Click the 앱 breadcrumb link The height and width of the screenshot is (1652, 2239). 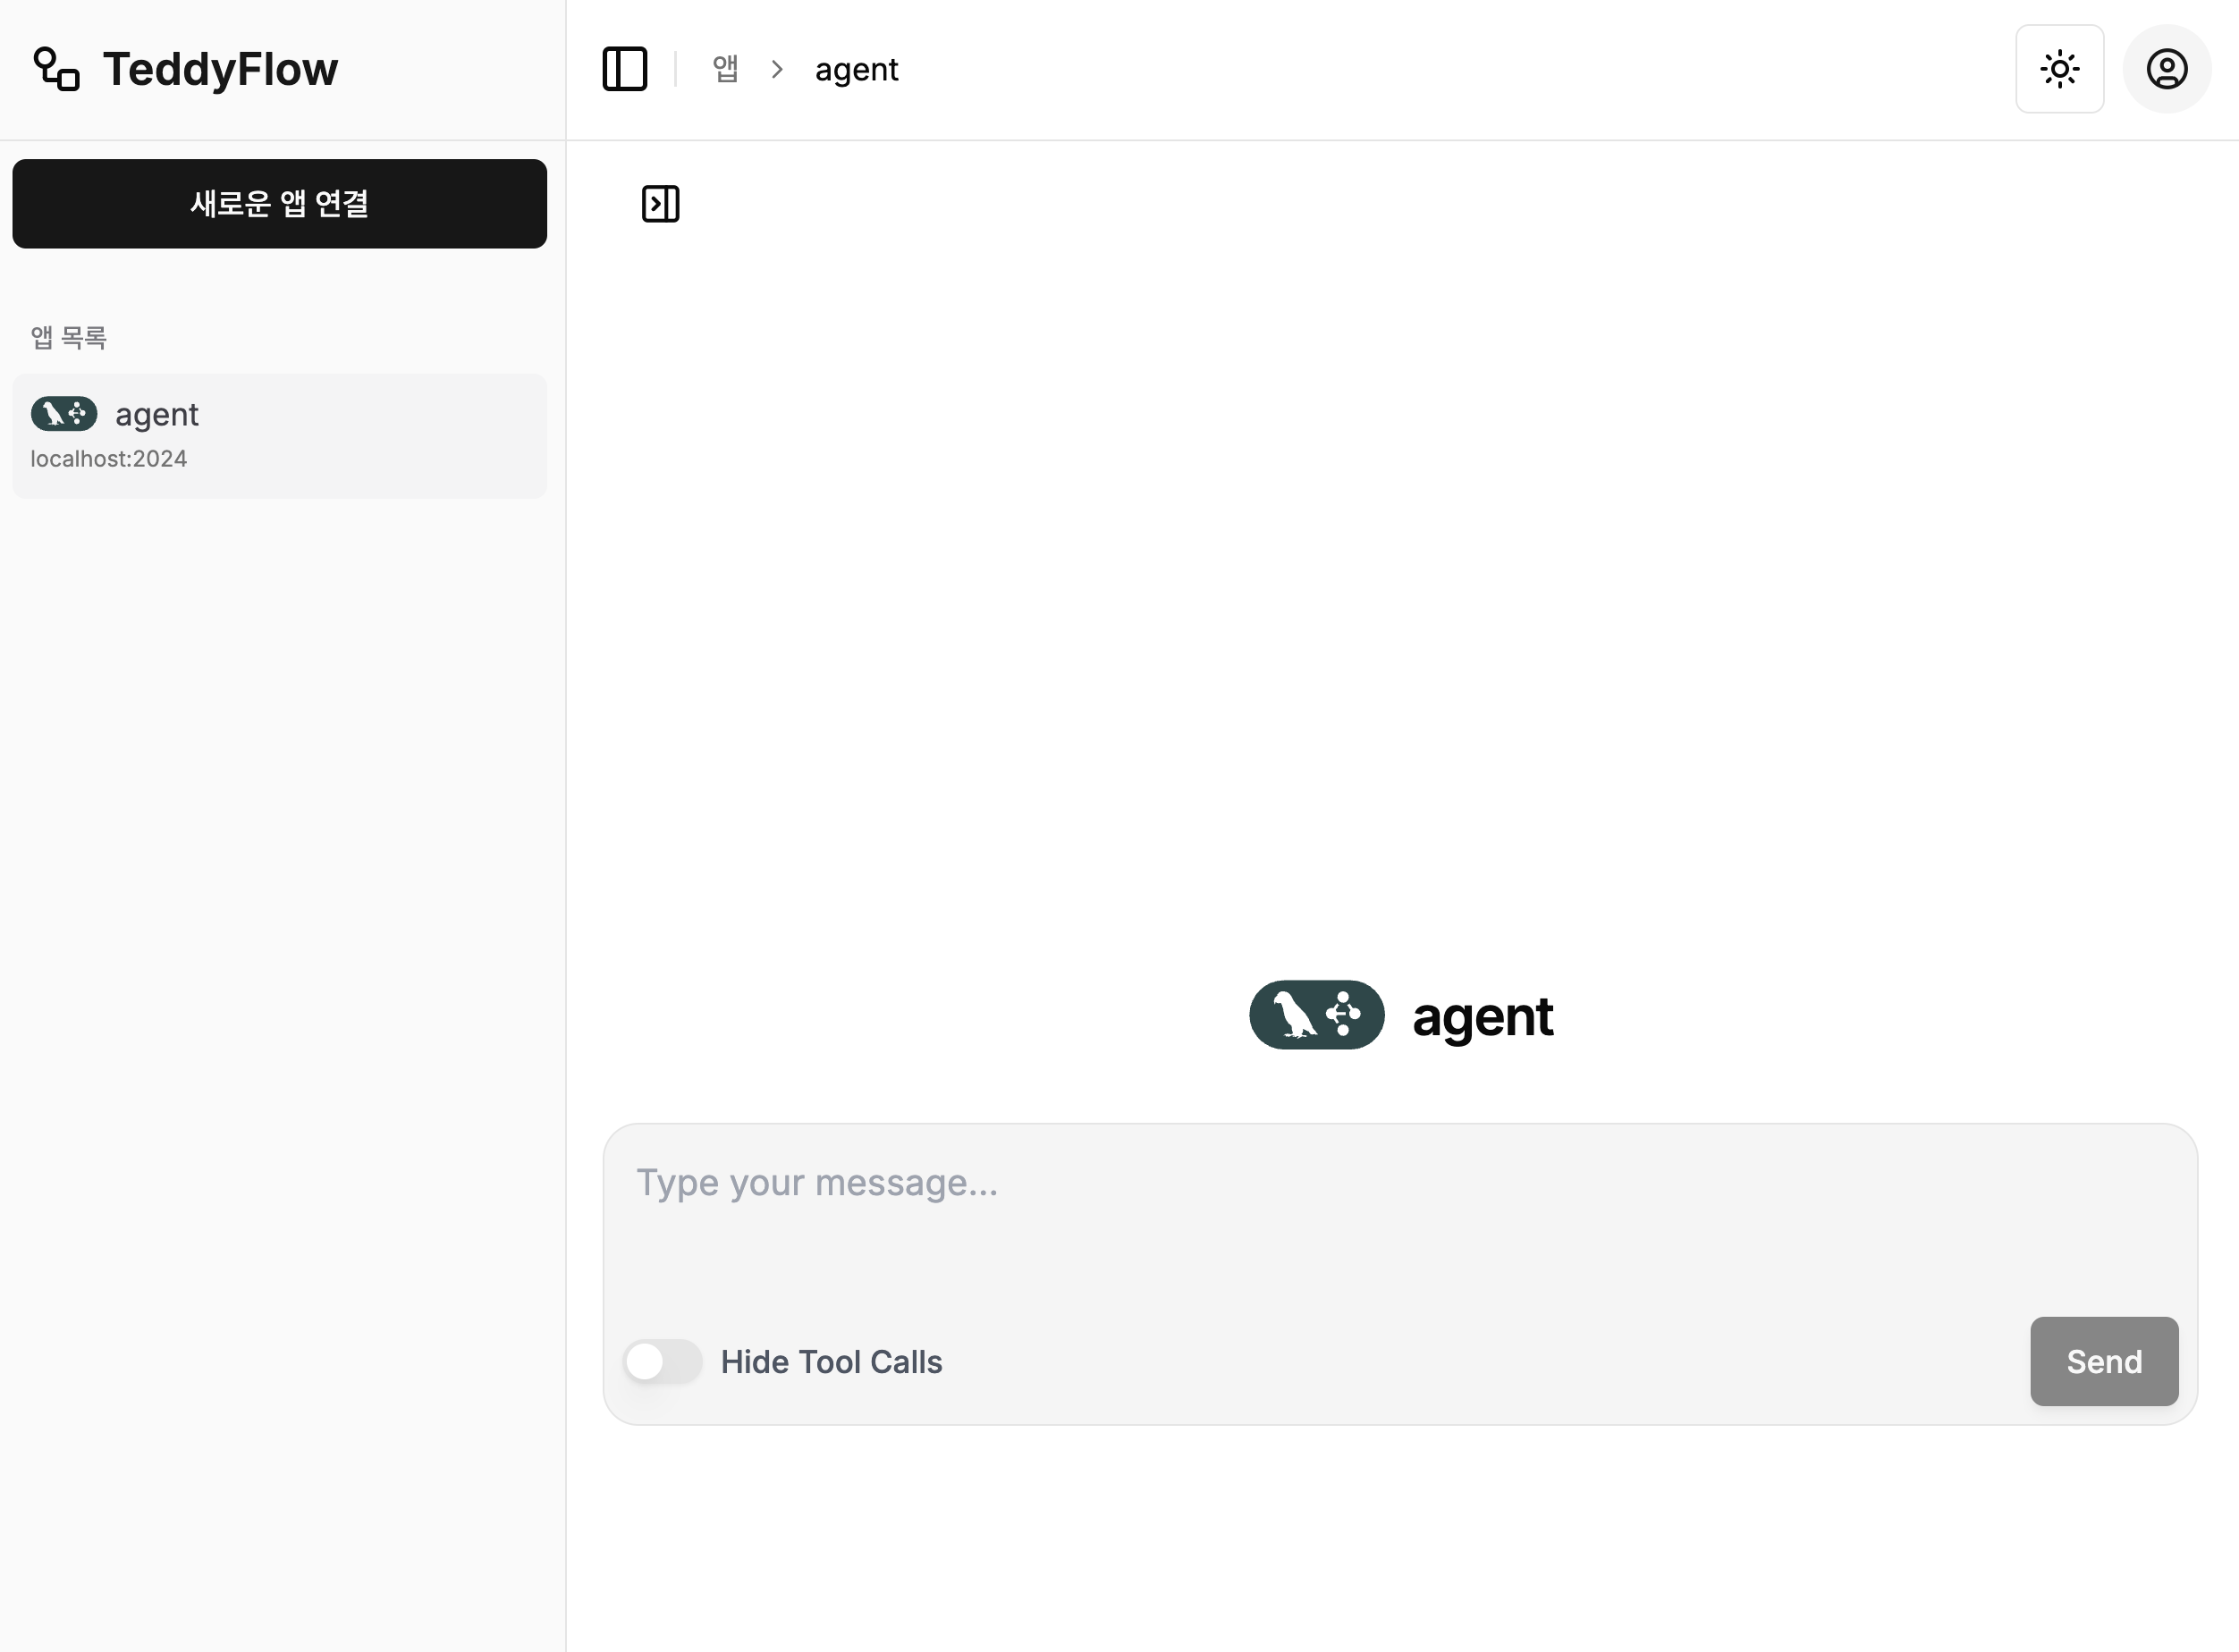point(725,69)
